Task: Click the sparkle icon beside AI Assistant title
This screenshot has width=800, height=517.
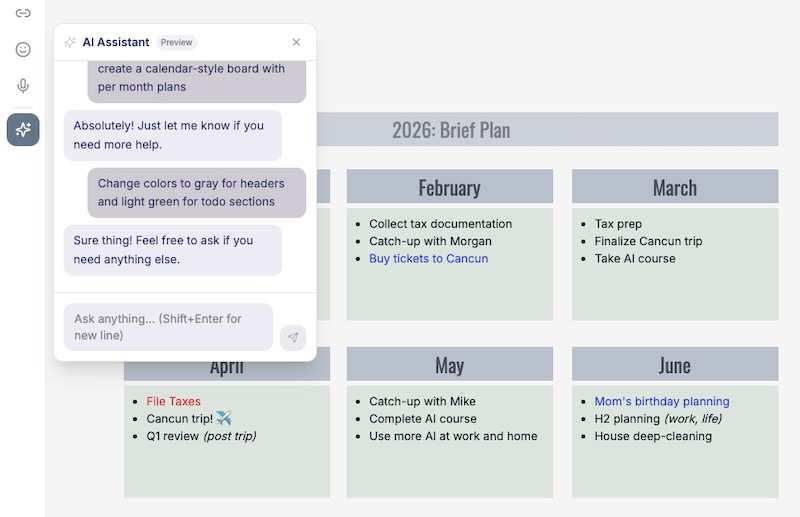Action: click(70, 42)
